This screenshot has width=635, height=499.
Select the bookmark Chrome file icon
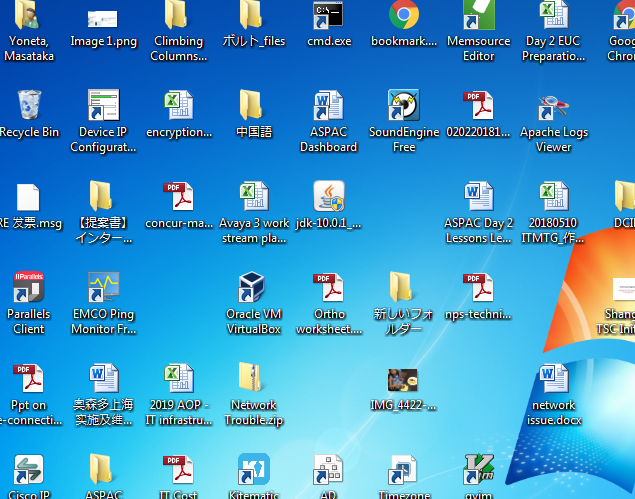(404, 15)
